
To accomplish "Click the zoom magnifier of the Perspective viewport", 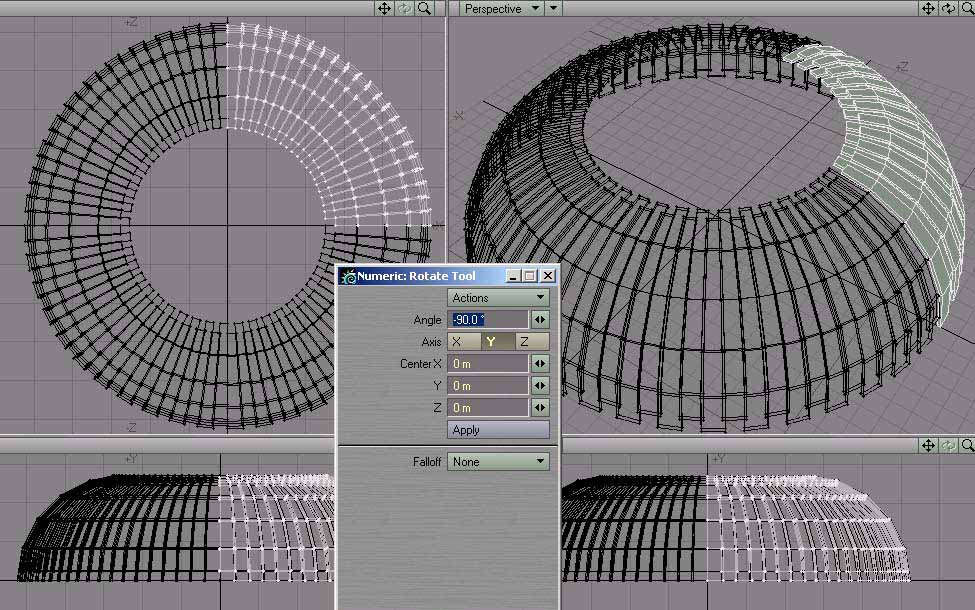I will click(967, 8).
